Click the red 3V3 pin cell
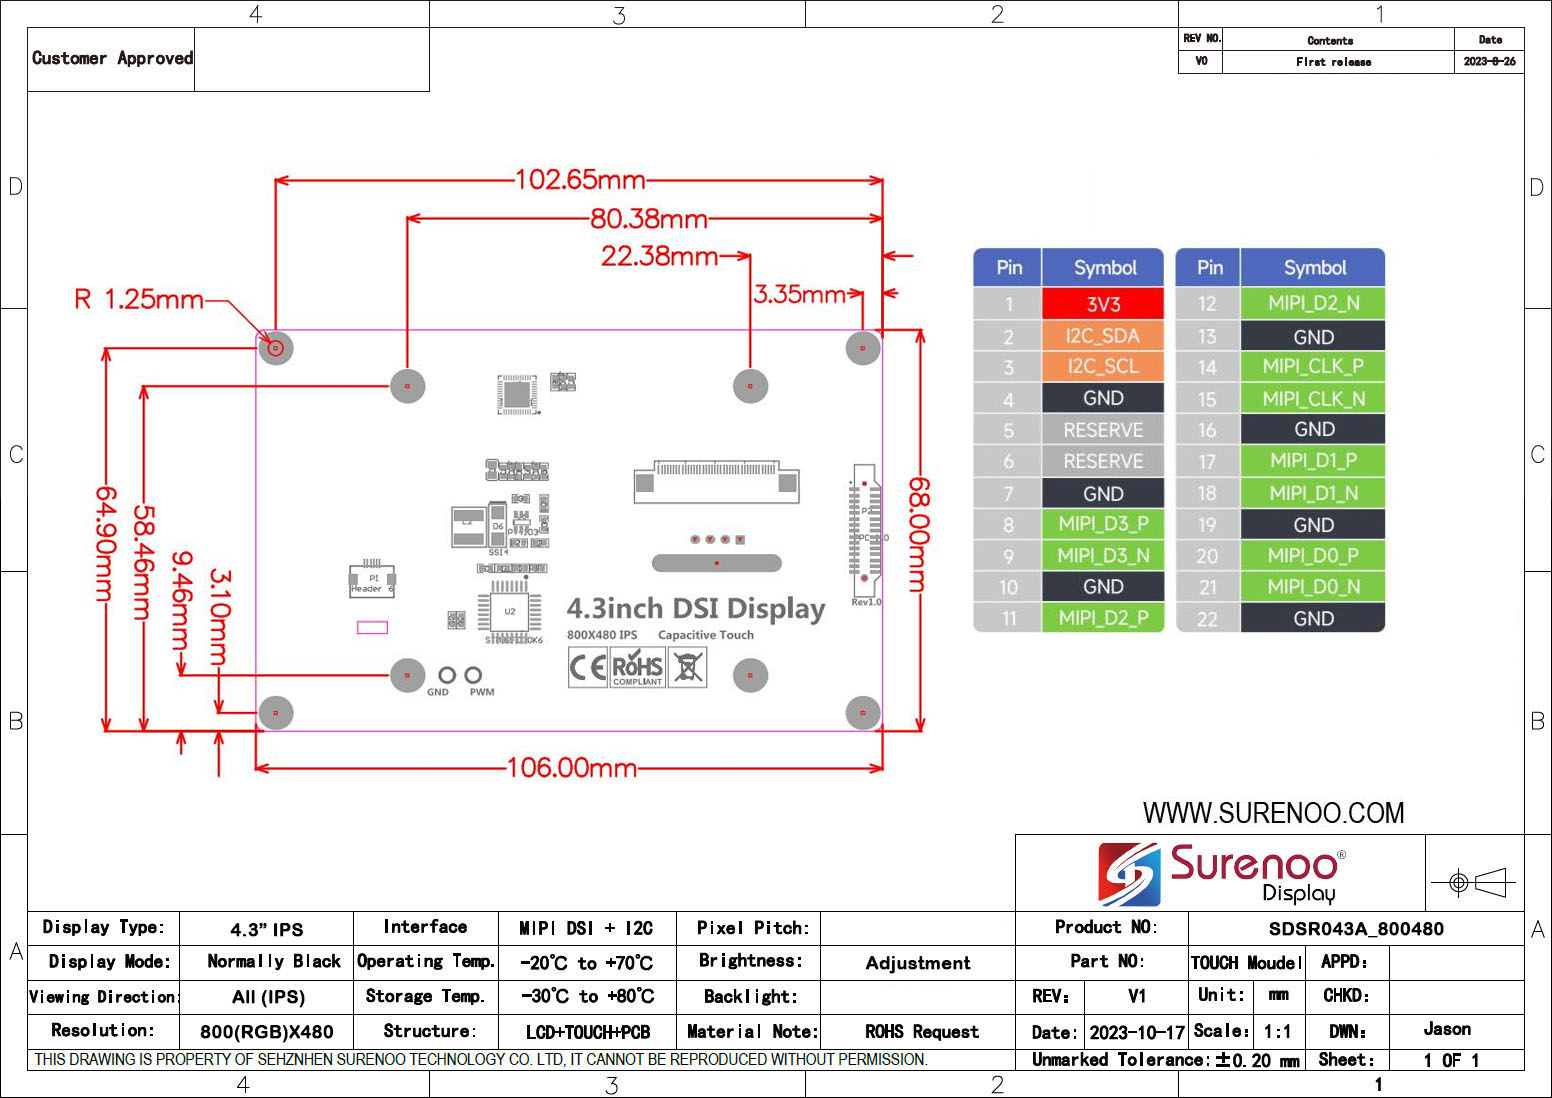 click(x=1103, y=304)
